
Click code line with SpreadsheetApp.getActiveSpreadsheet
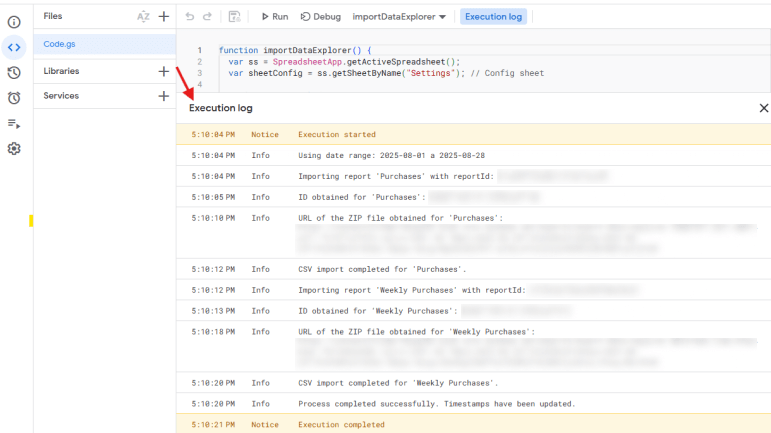click(344, 62)
